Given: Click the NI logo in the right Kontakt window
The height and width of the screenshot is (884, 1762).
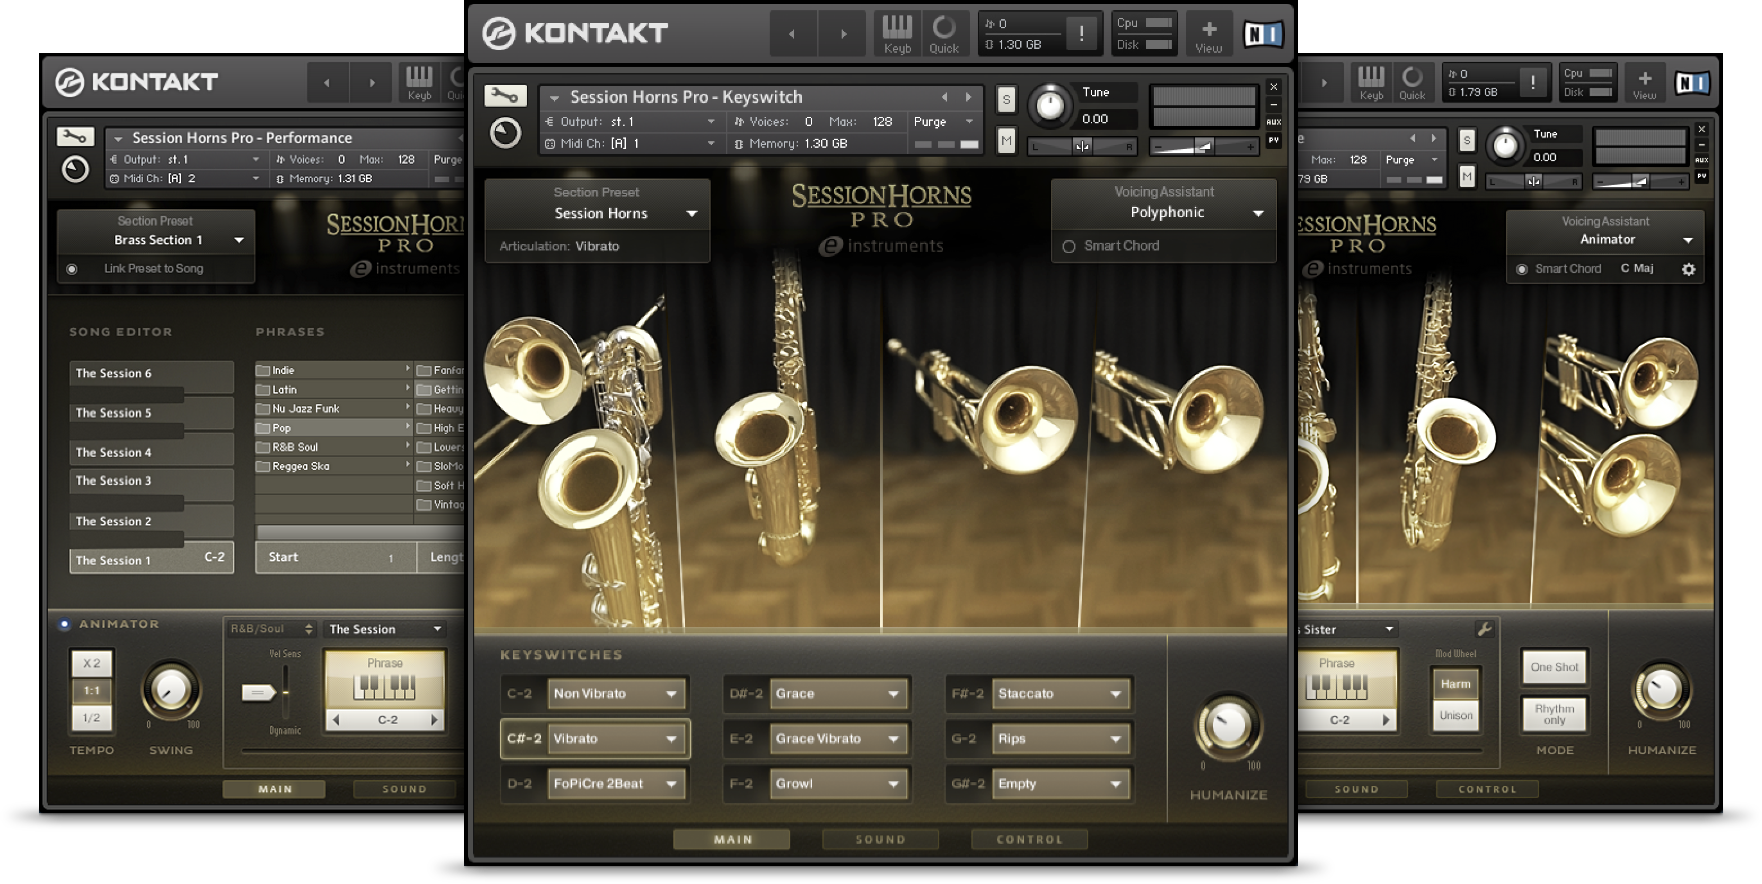Looking at the screenshot, I should point(1692,83).
